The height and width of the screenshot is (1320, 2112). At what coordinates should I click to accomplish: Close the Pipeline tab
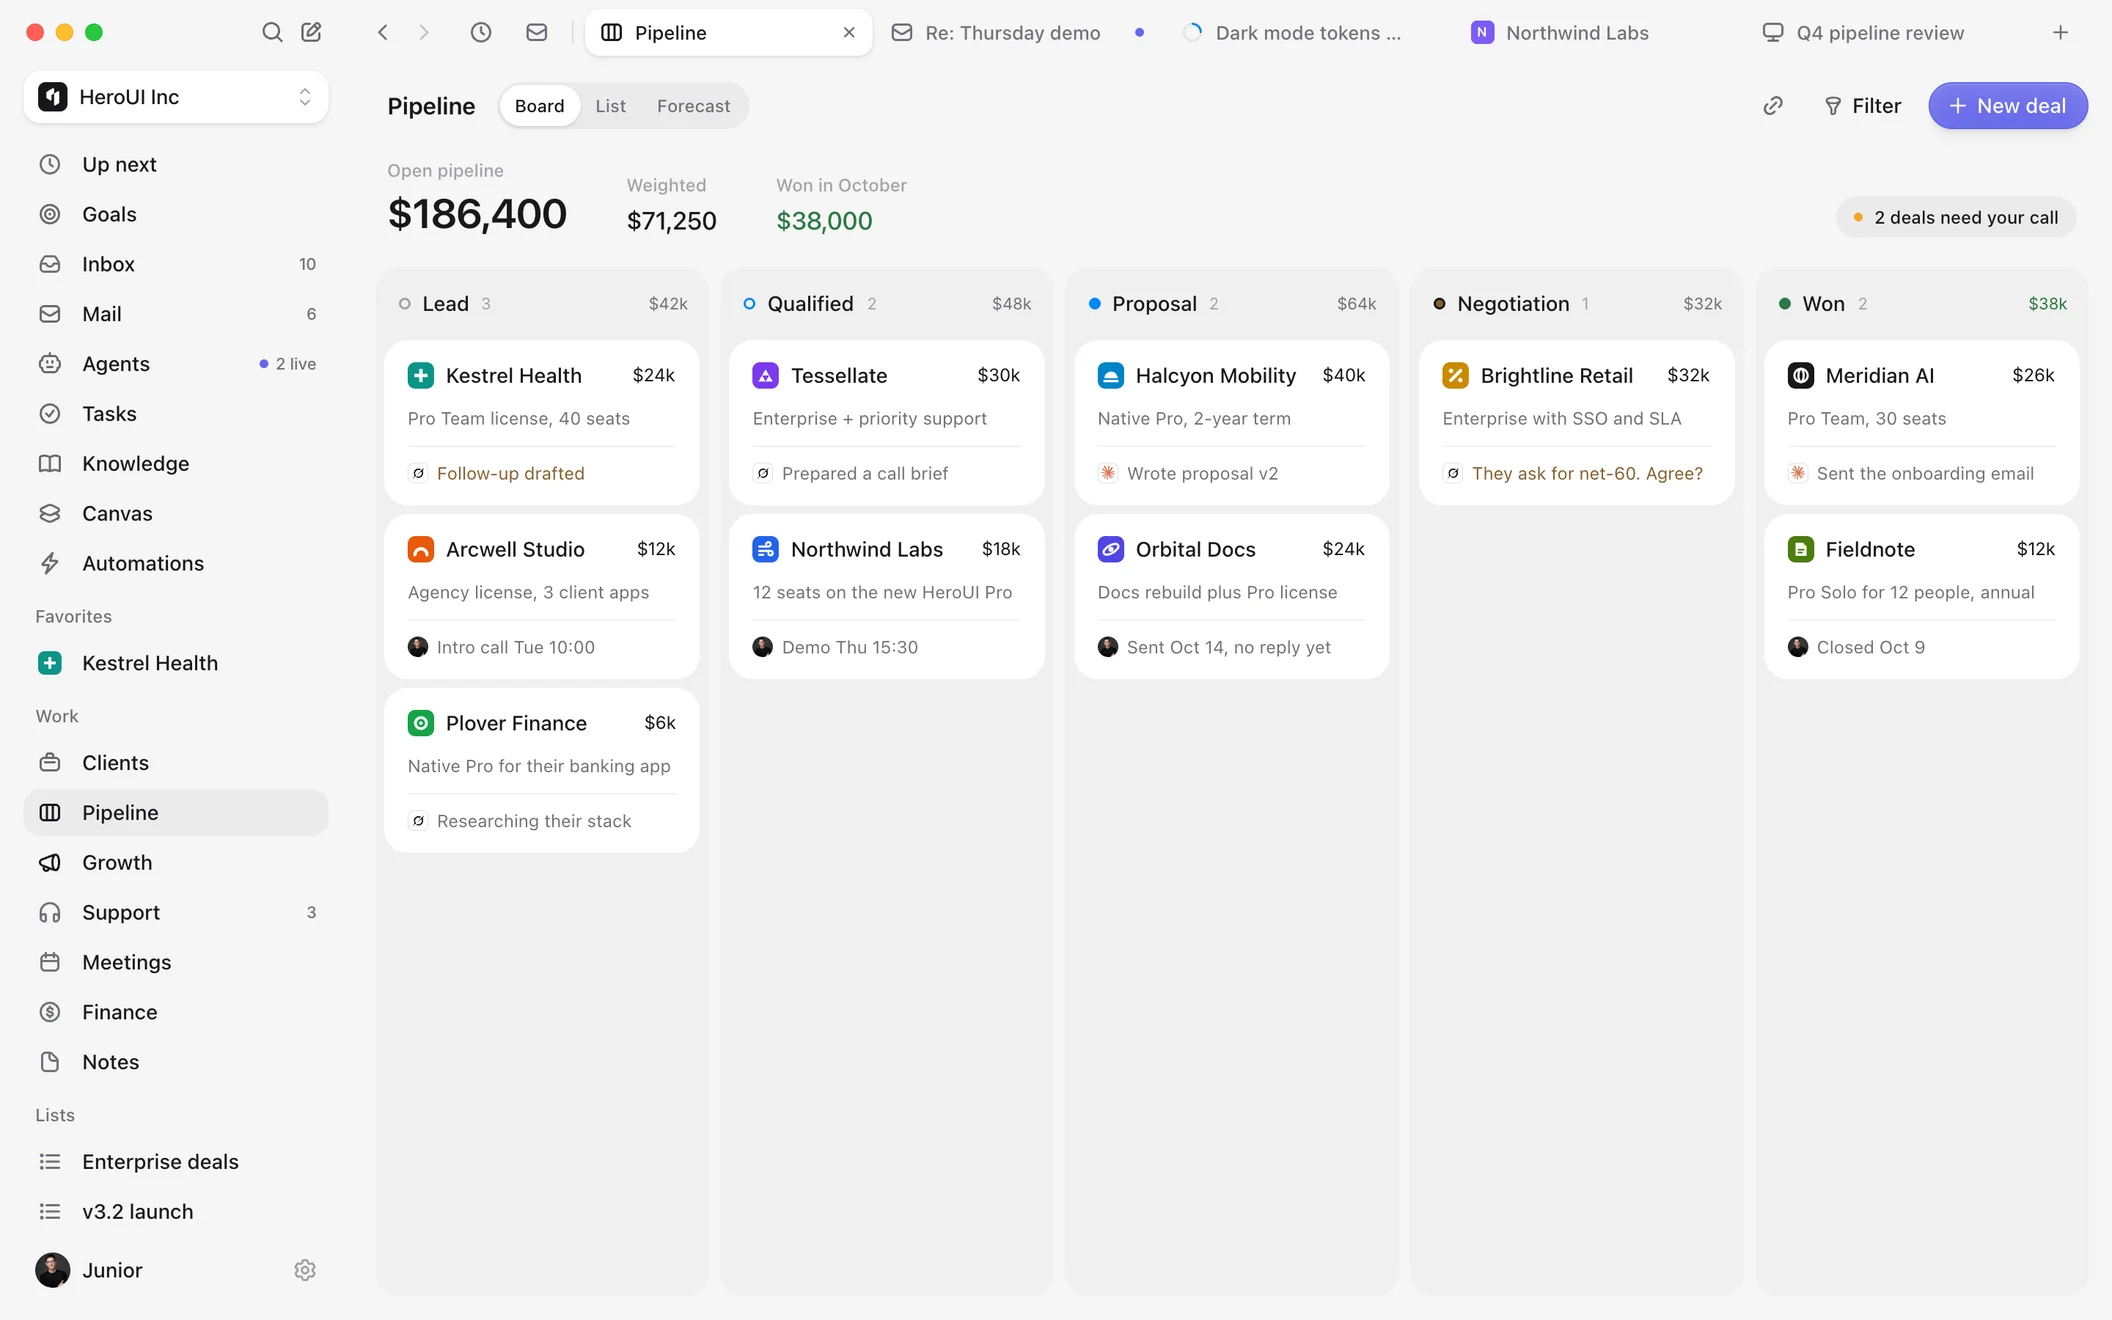[x=849, y=32]
